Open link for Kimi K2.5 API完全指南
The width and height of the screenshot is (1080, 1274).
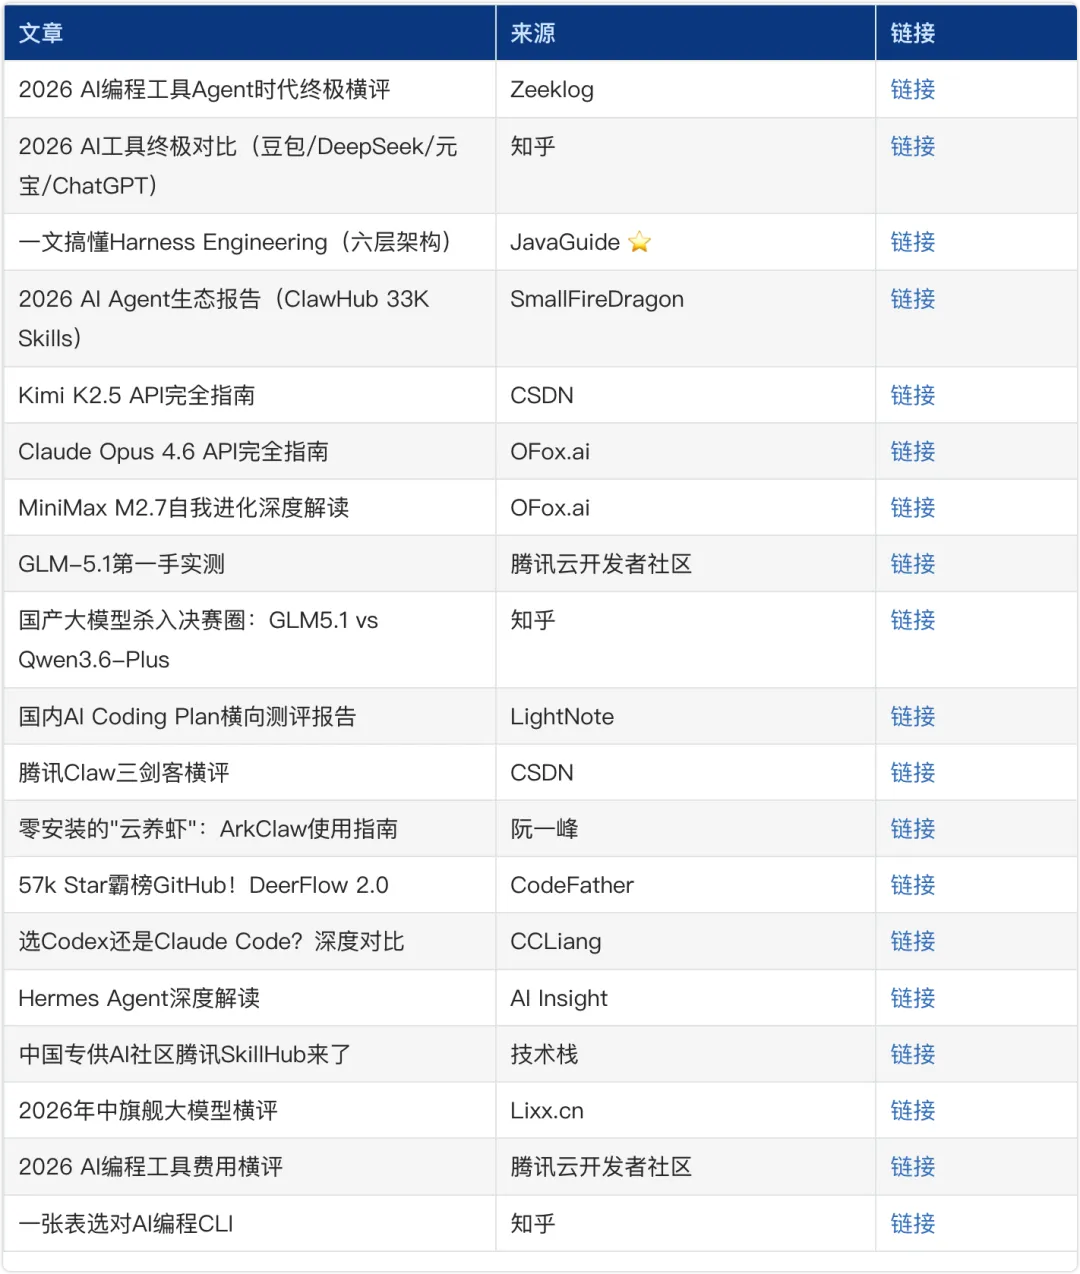[912, 396]
